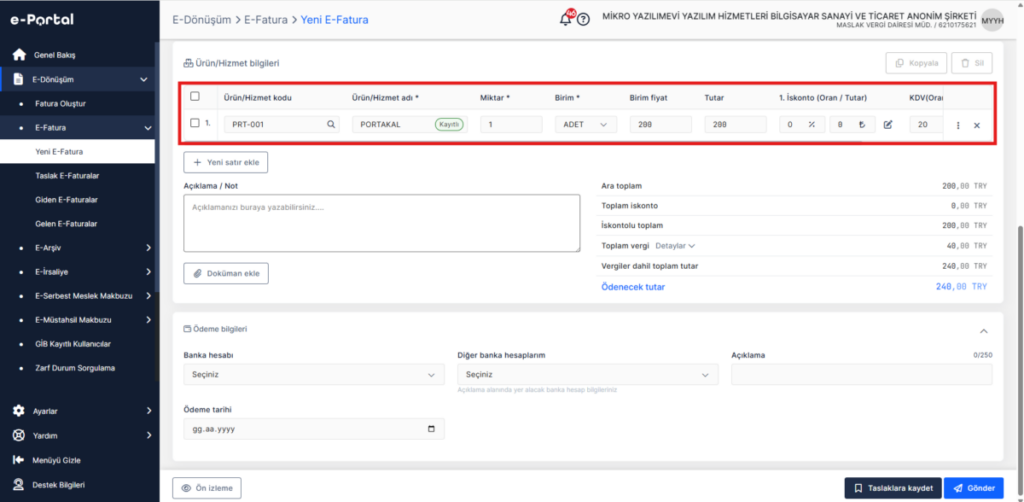Click the PORTAKAL product name field
This screenshot has height=502, width=1024.
(x=409, y=125)
